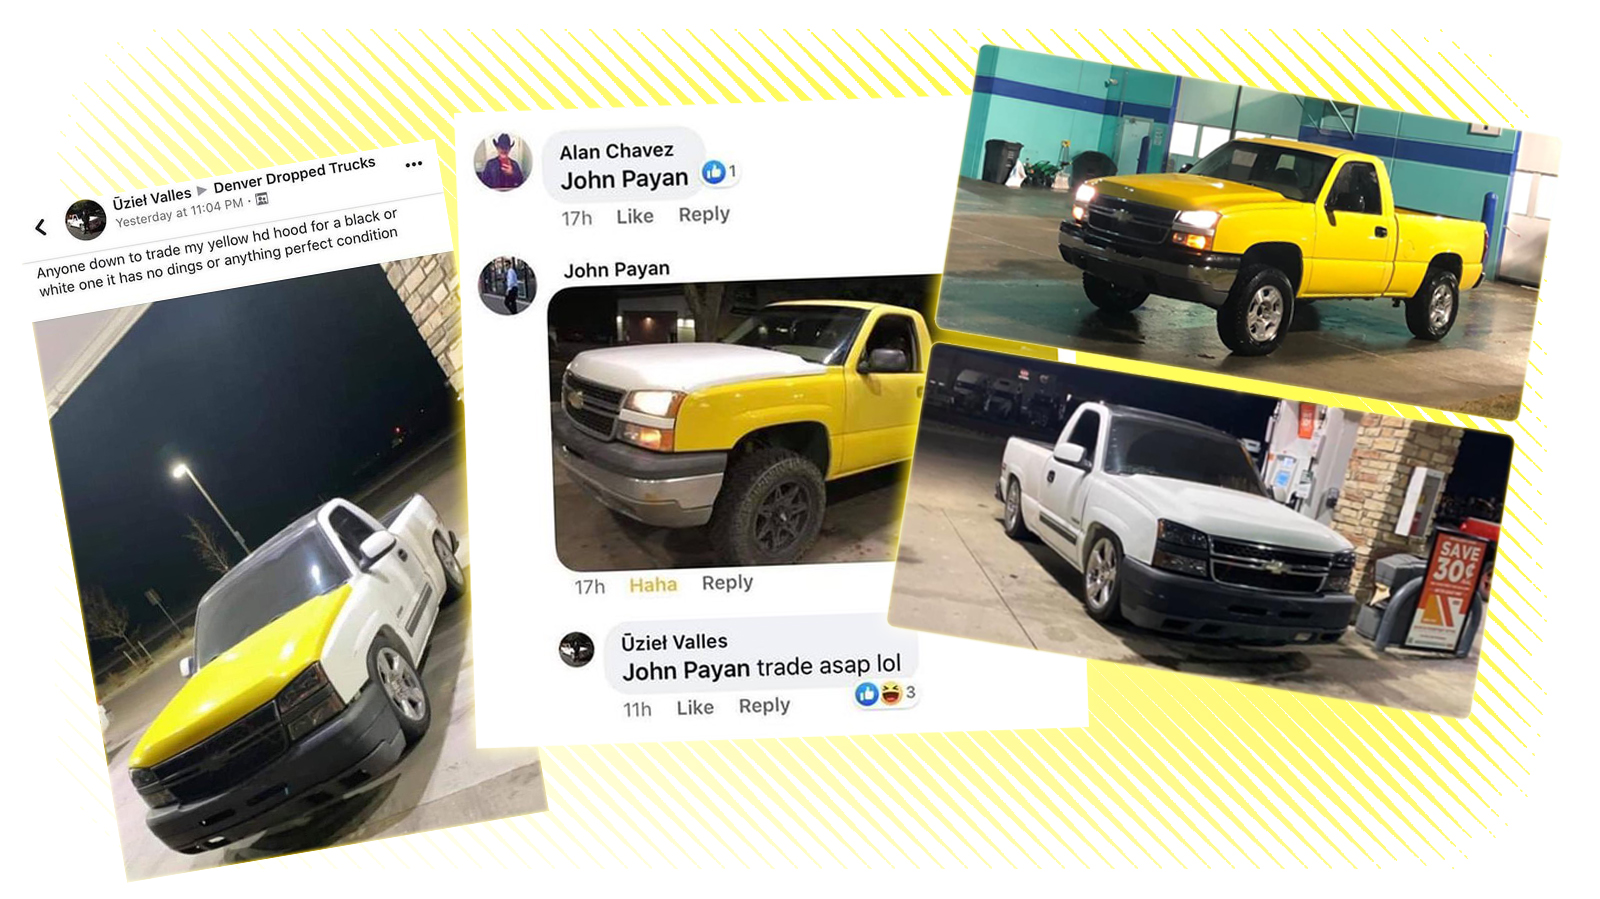Like Uziel Valles's 'trade asap lol' comment
Screen dimensions: 1600x899
[x=695, y=707]
